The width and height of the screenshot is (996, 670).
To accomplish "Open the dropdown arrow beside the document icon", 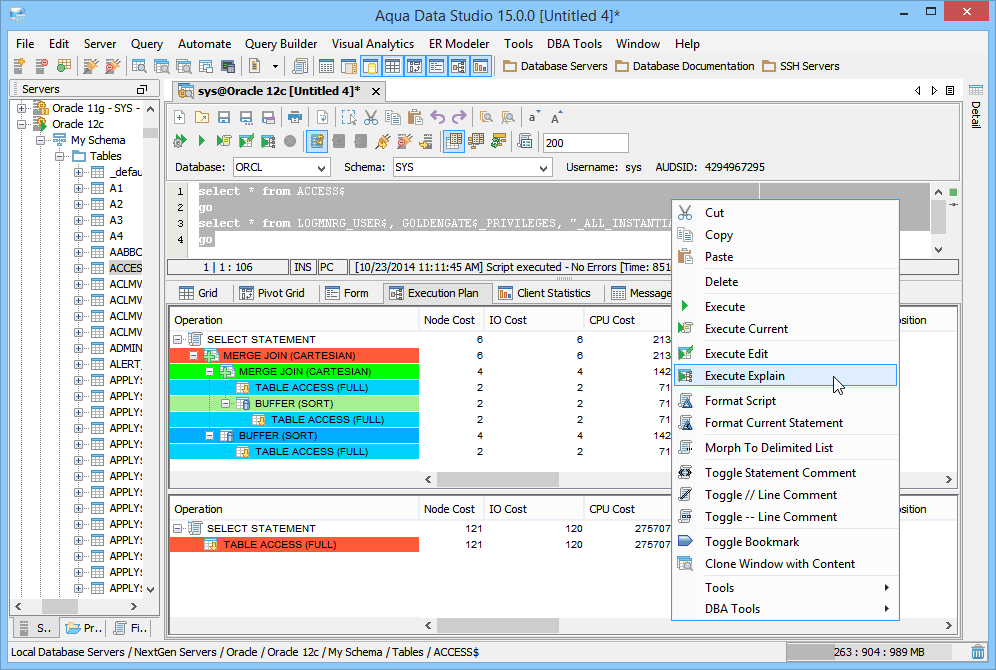I will (x=275, y=66).
